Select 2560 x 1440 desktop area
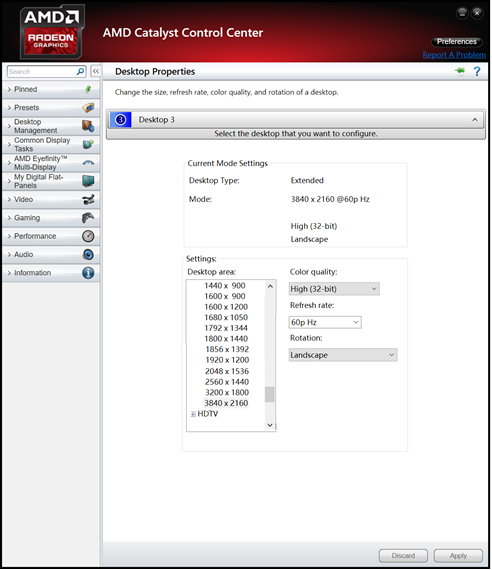This screenshot has height=570, width=492. [x=227, y=382]
